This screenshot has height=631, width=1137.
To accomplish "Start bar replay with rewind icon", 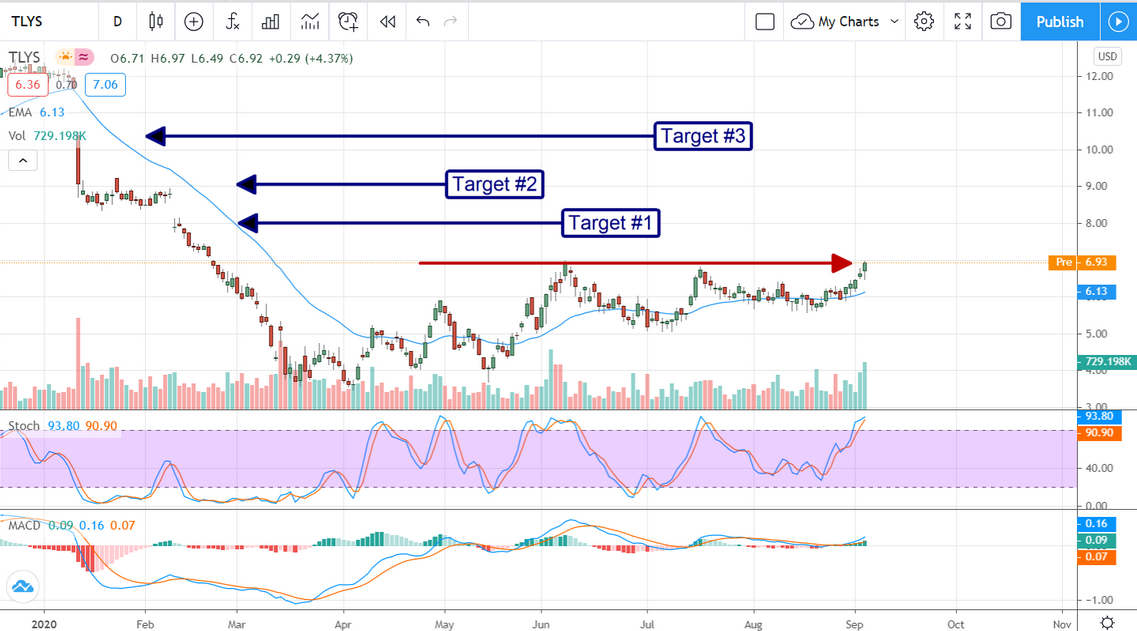I will [x=387, y=22].
